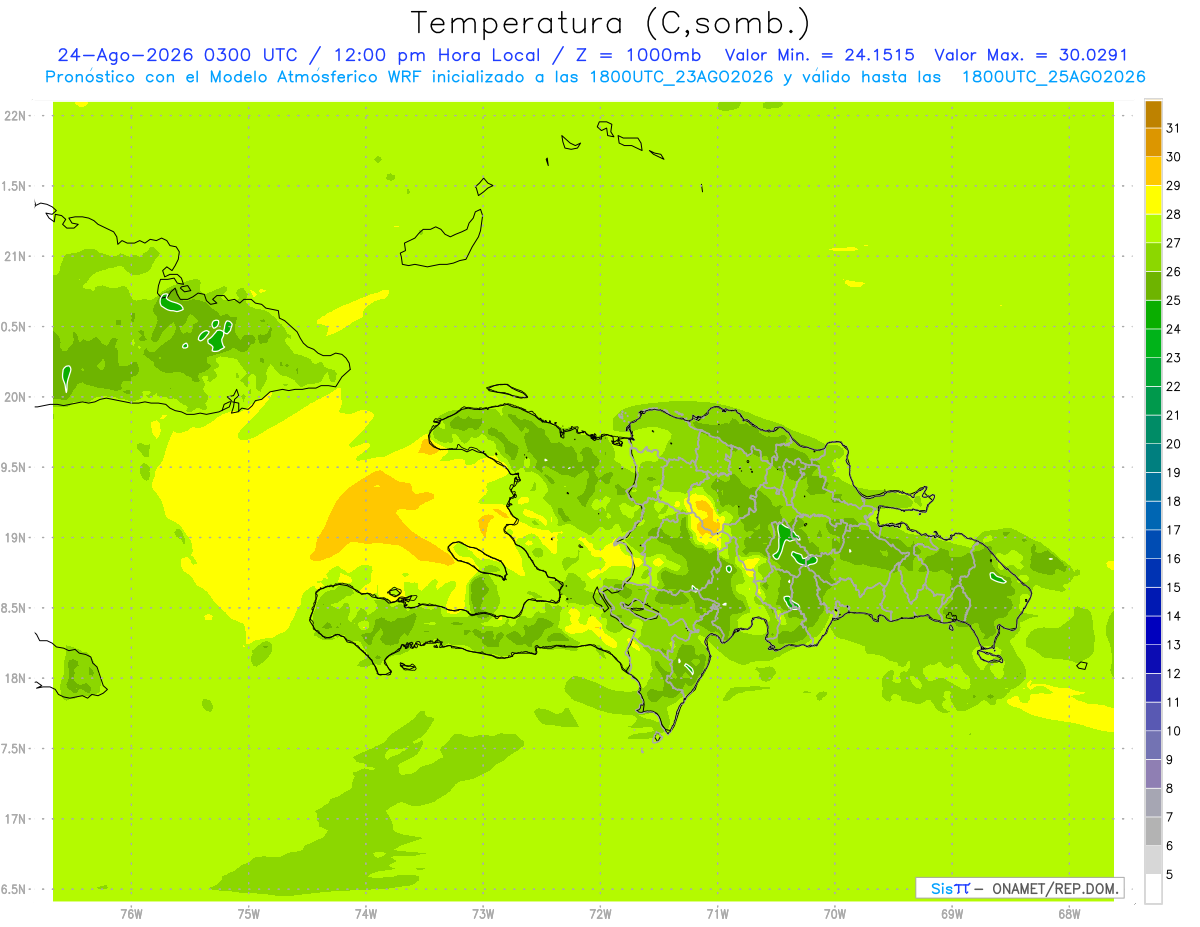Click the '21N' latitude label
1200x927 pixels.
pos(16,257)
